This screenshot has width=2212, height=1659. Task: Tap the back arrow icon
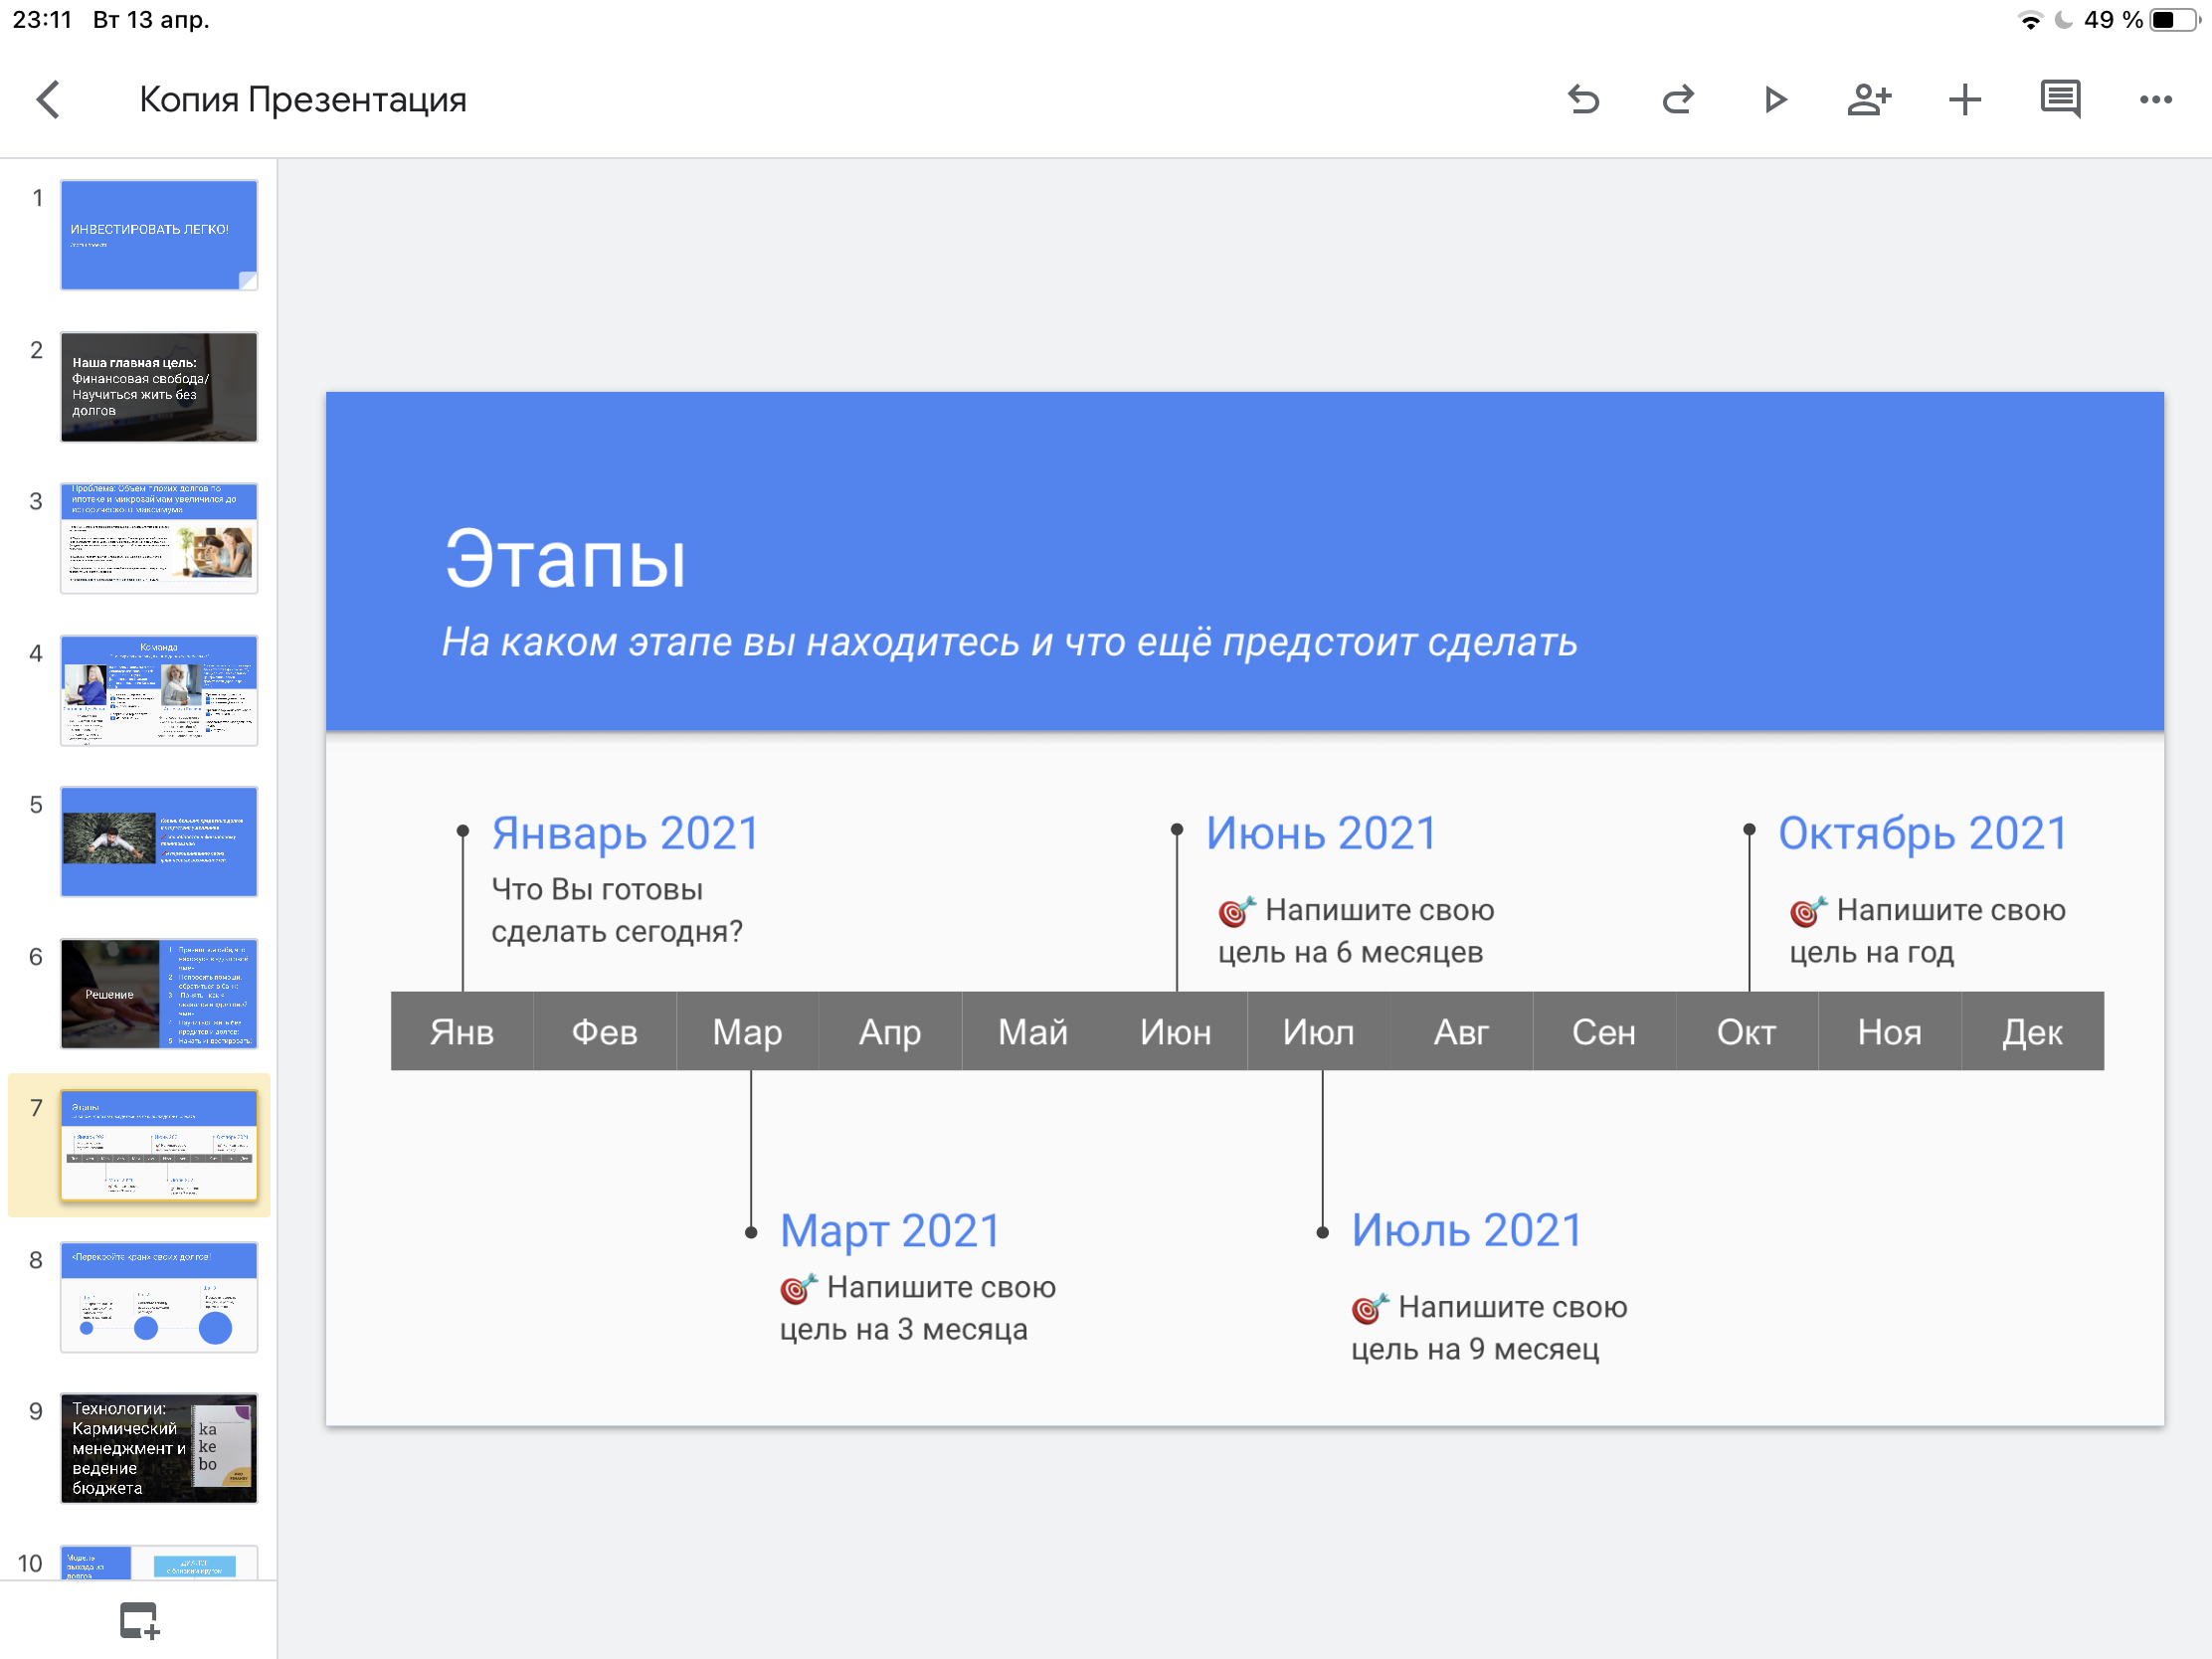48,100
